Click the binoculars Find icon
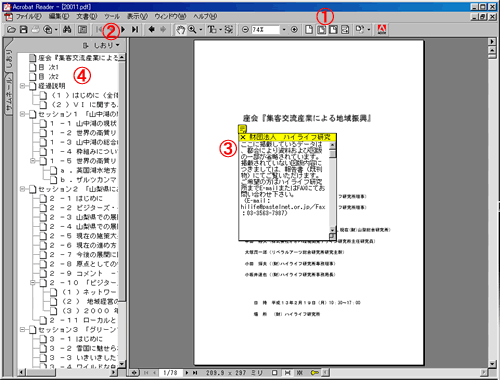 (67, 30)
